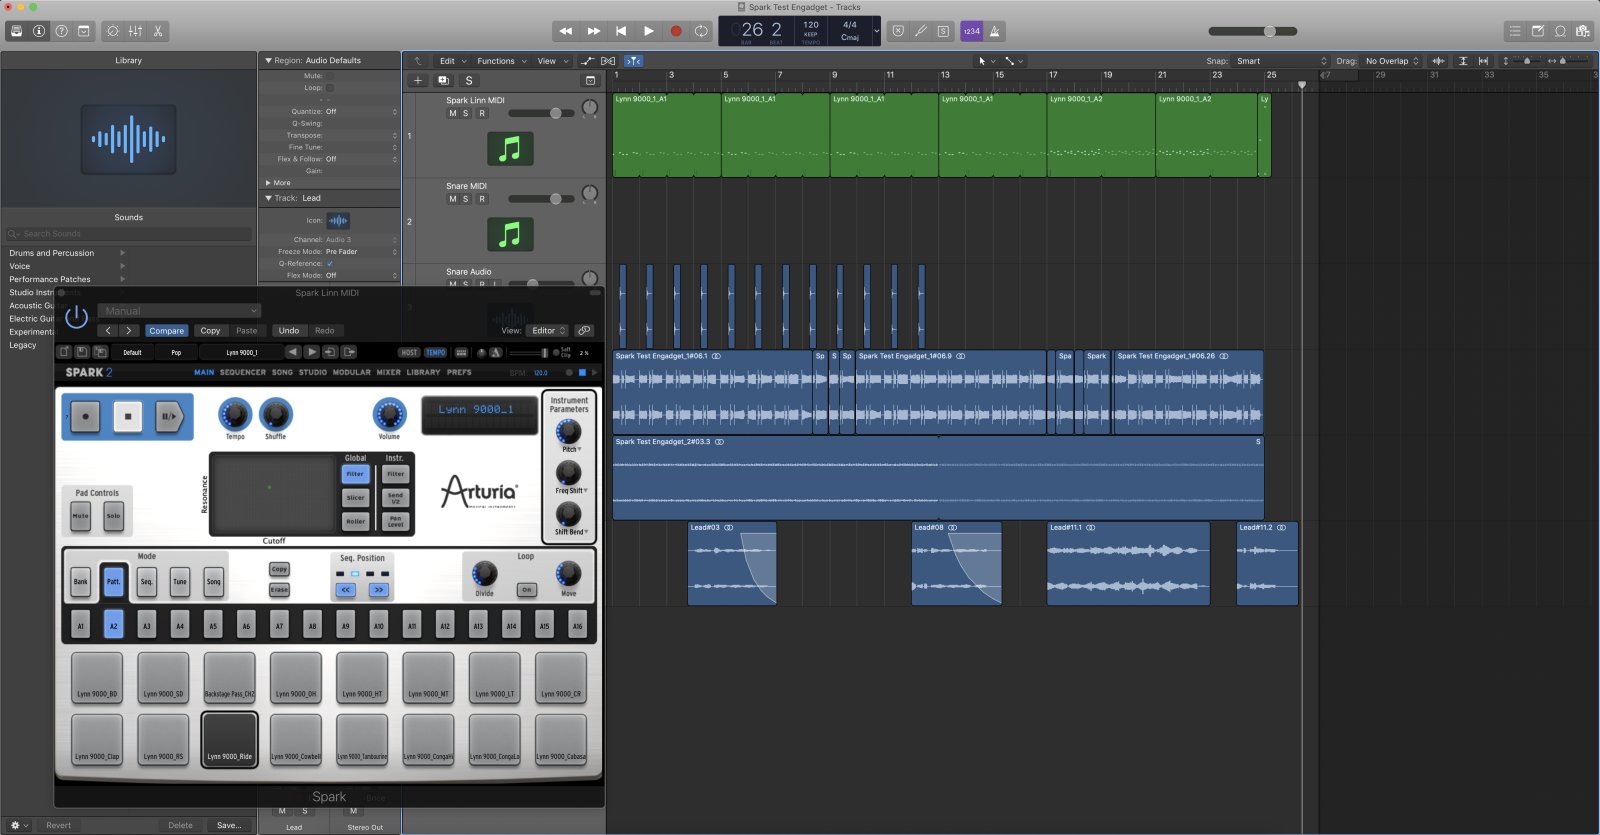Open the Functions menu in Tracks area
This screenshot has width=1600, height=835.
(496, 61)
